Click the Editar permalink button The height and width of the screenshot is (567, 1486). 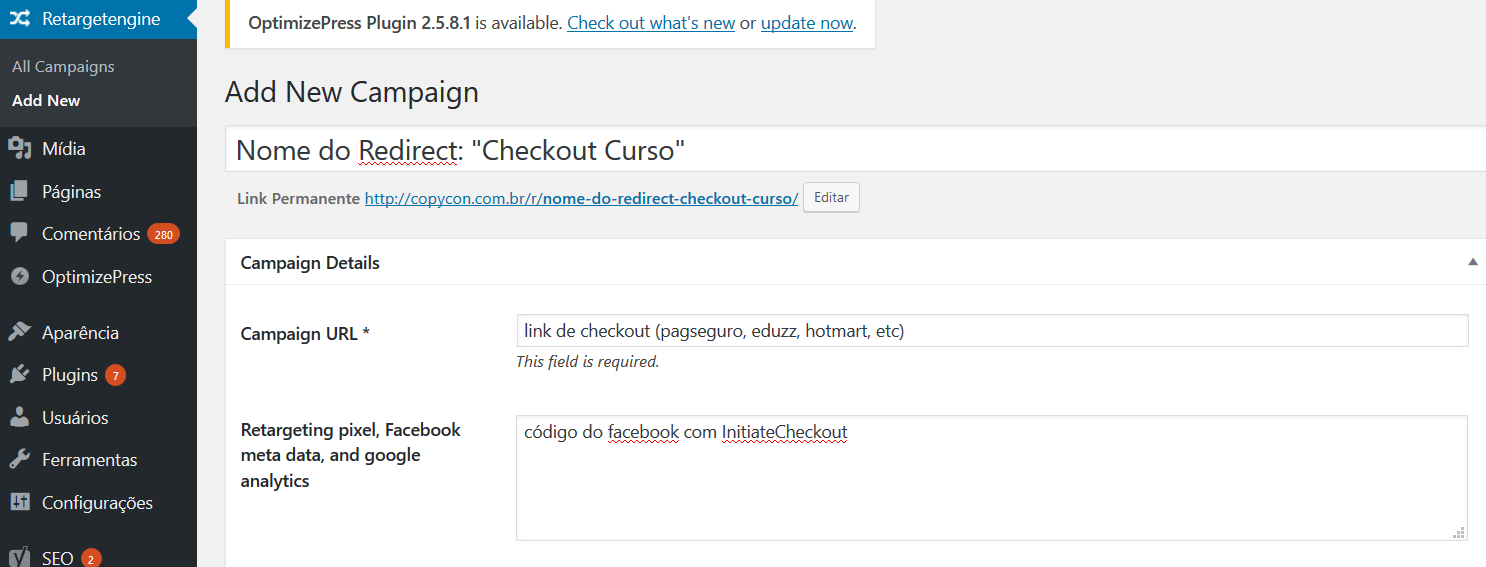(831, 197)
